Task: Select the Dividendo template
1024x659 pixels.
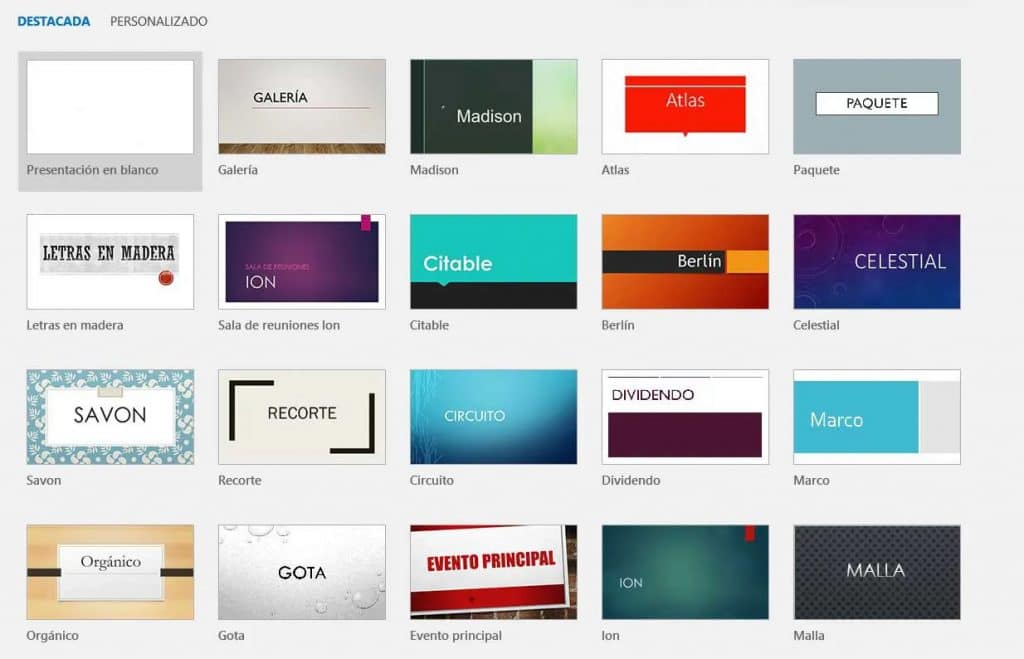Action: coord(684,416)
